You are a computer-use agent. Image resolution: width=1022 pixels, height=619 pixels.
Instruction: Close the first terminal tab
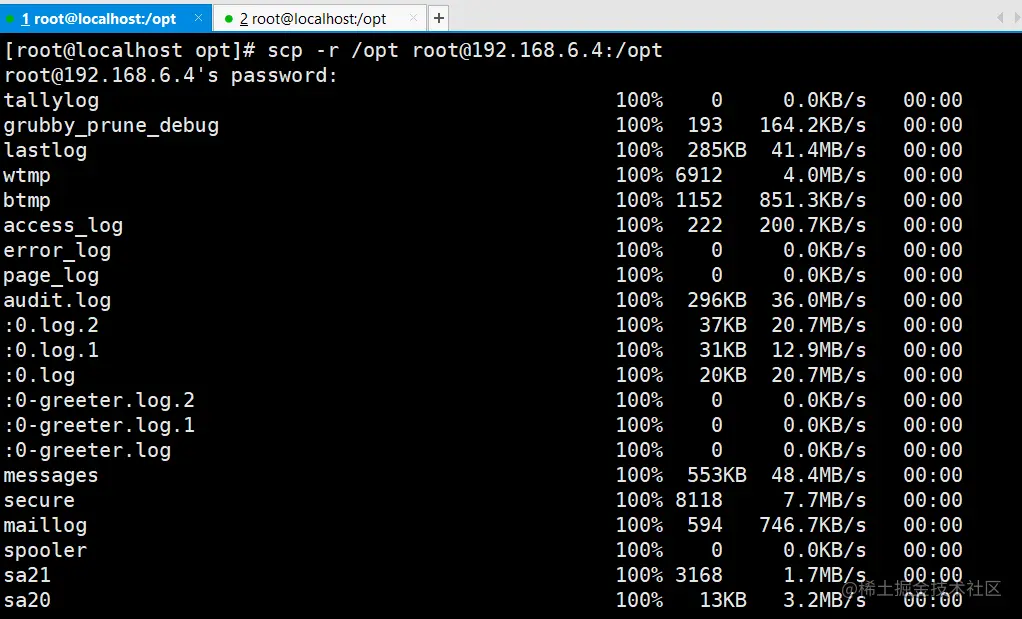198,18
